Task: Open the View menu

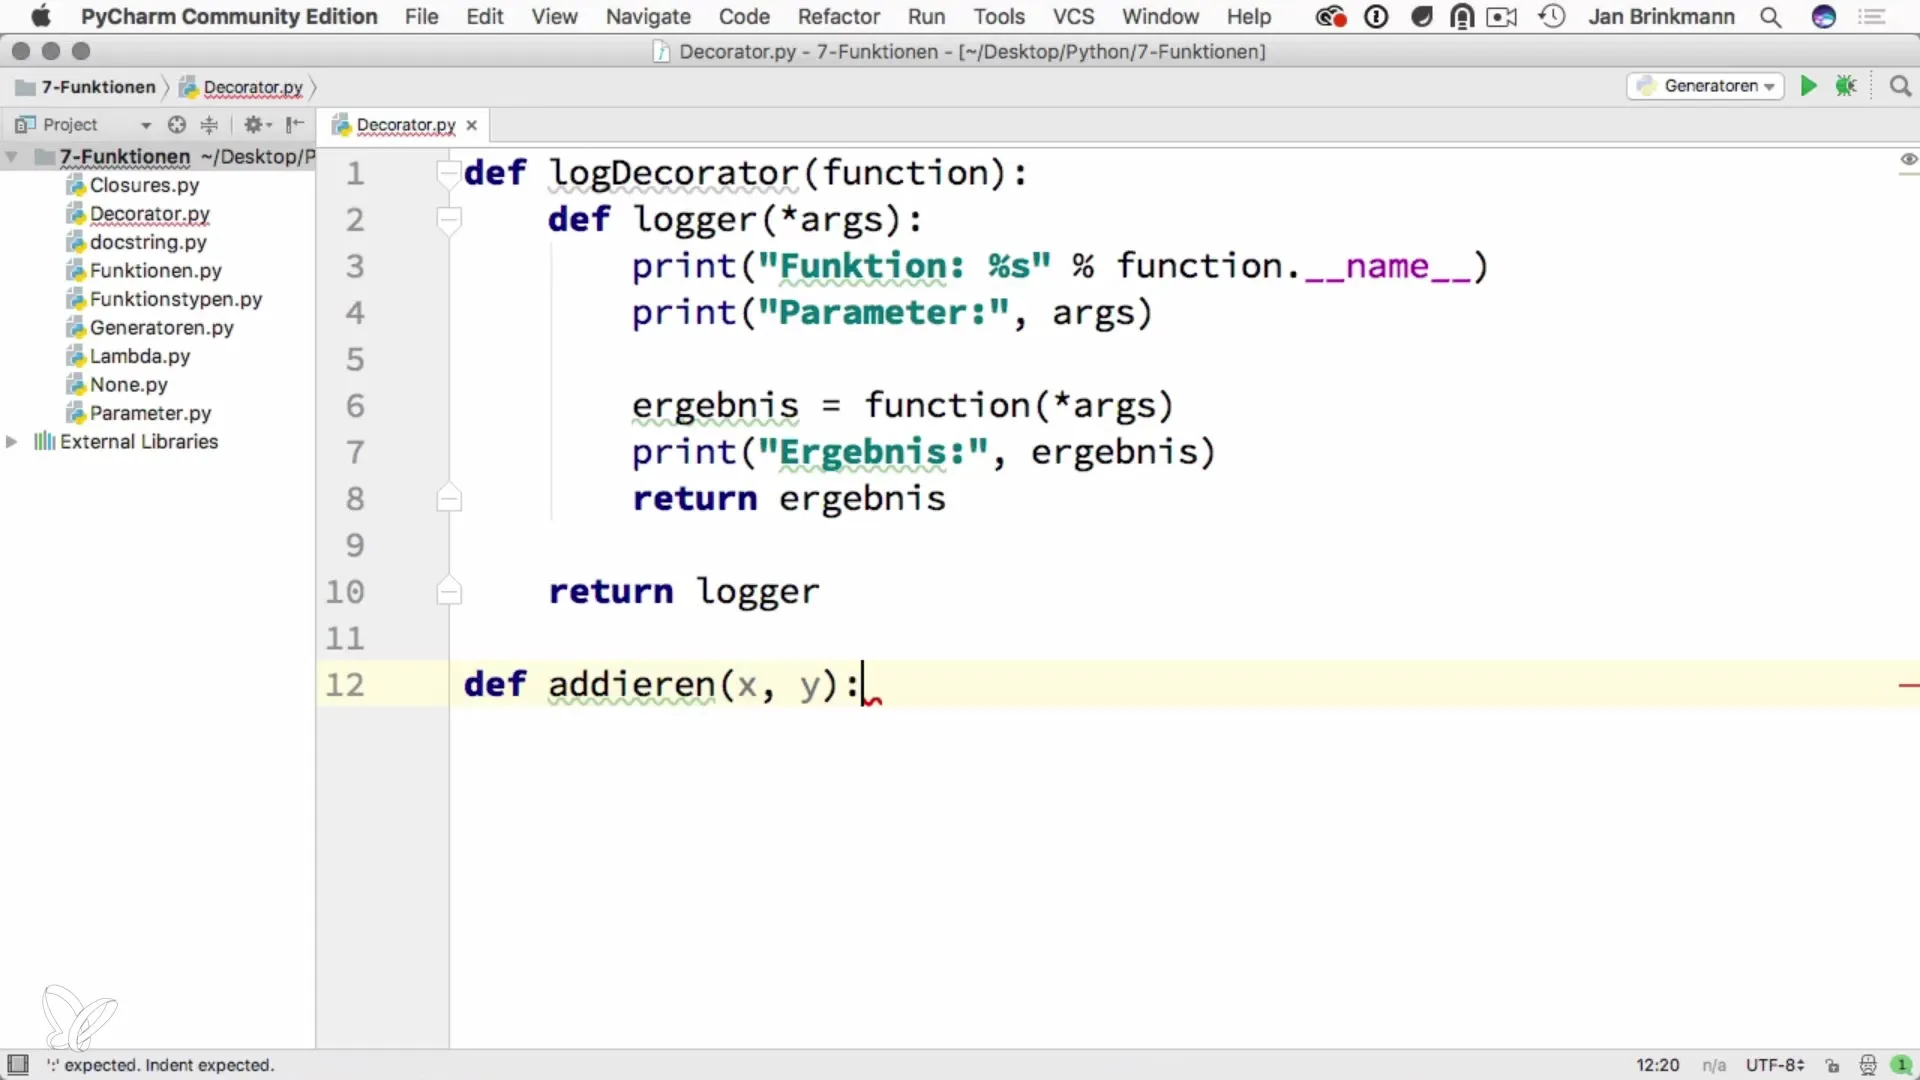Action: pyautogui.click(x=554, y=17)
